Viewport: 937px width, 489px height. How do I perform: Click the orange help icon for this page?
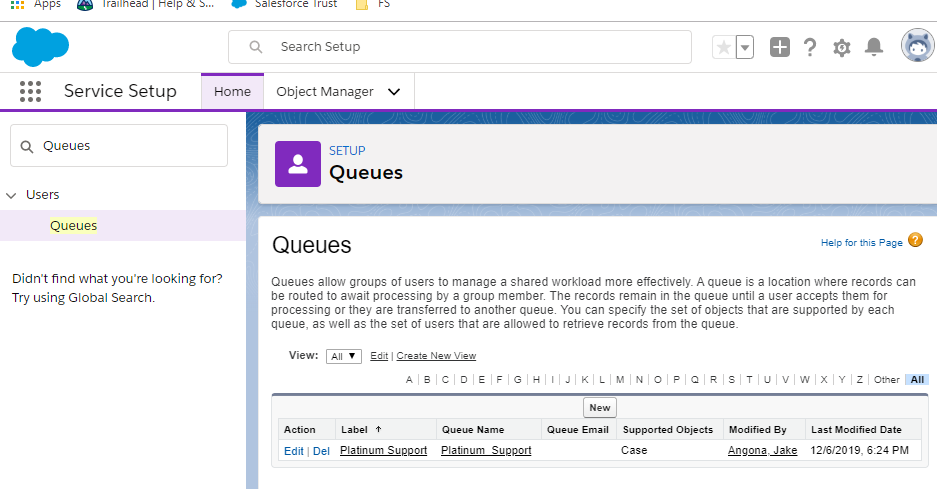915,241
